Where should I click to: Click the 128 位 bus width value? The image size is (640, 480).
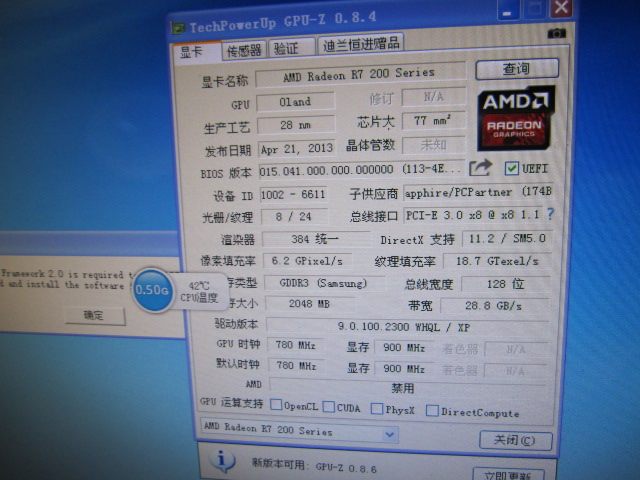tap(505, 283)
